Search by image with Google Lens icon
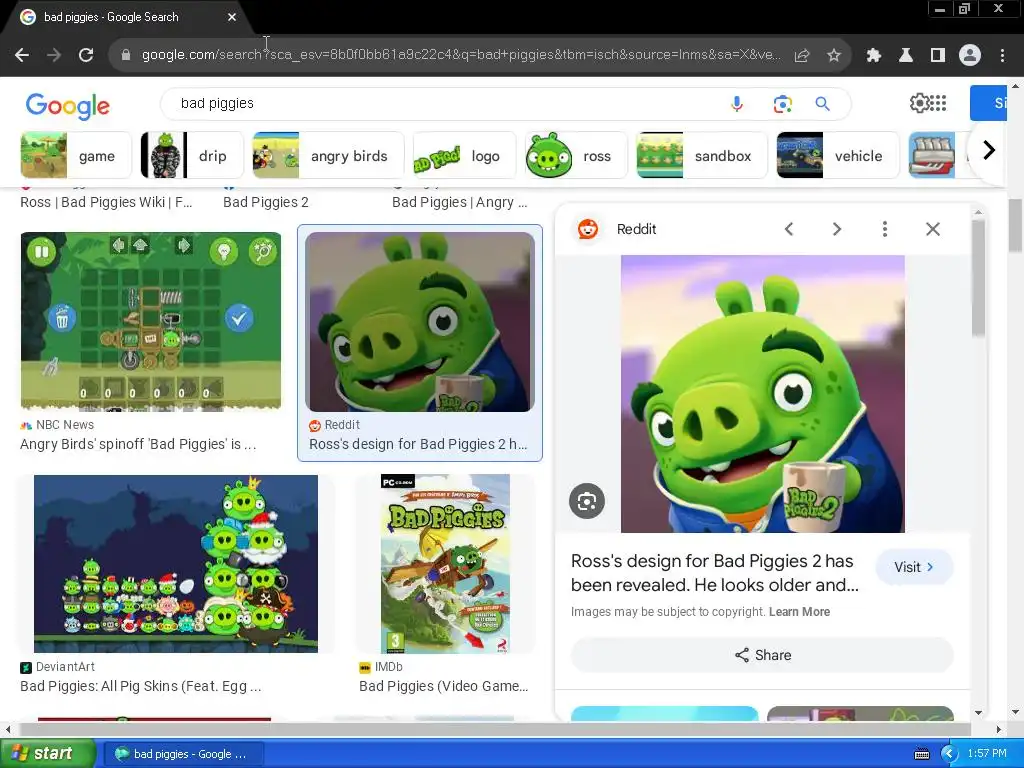This screenshot has height=768, width=1024. (782, 104)
